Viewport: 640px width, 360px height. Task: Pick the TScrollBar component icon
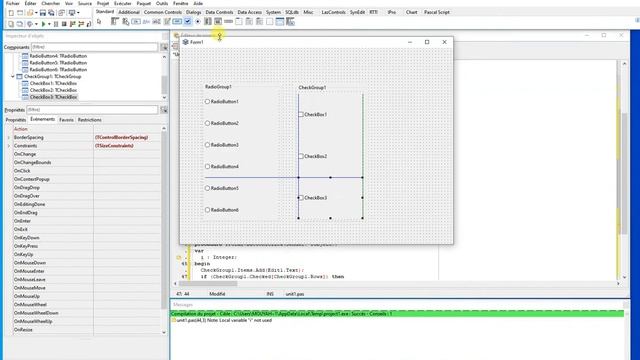tap(229, 22)
